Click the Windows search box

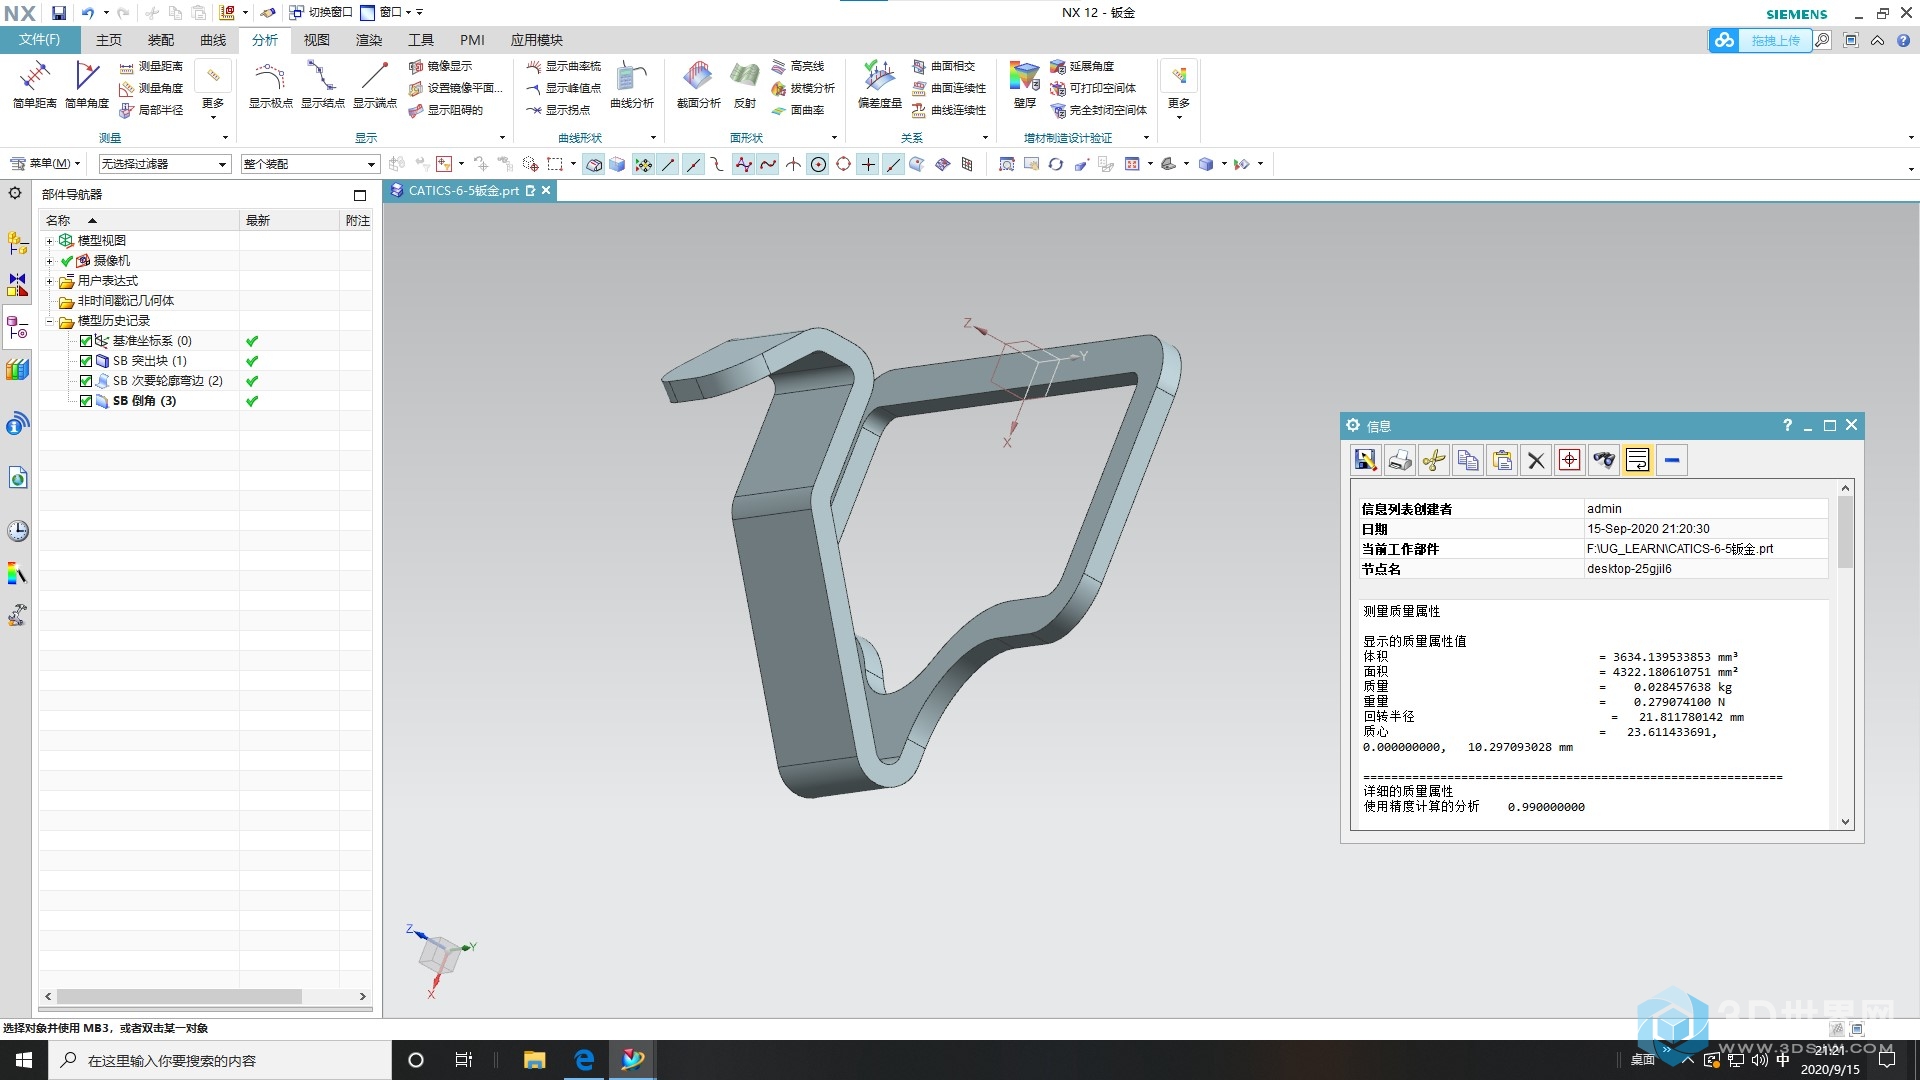click(221, 1060)
